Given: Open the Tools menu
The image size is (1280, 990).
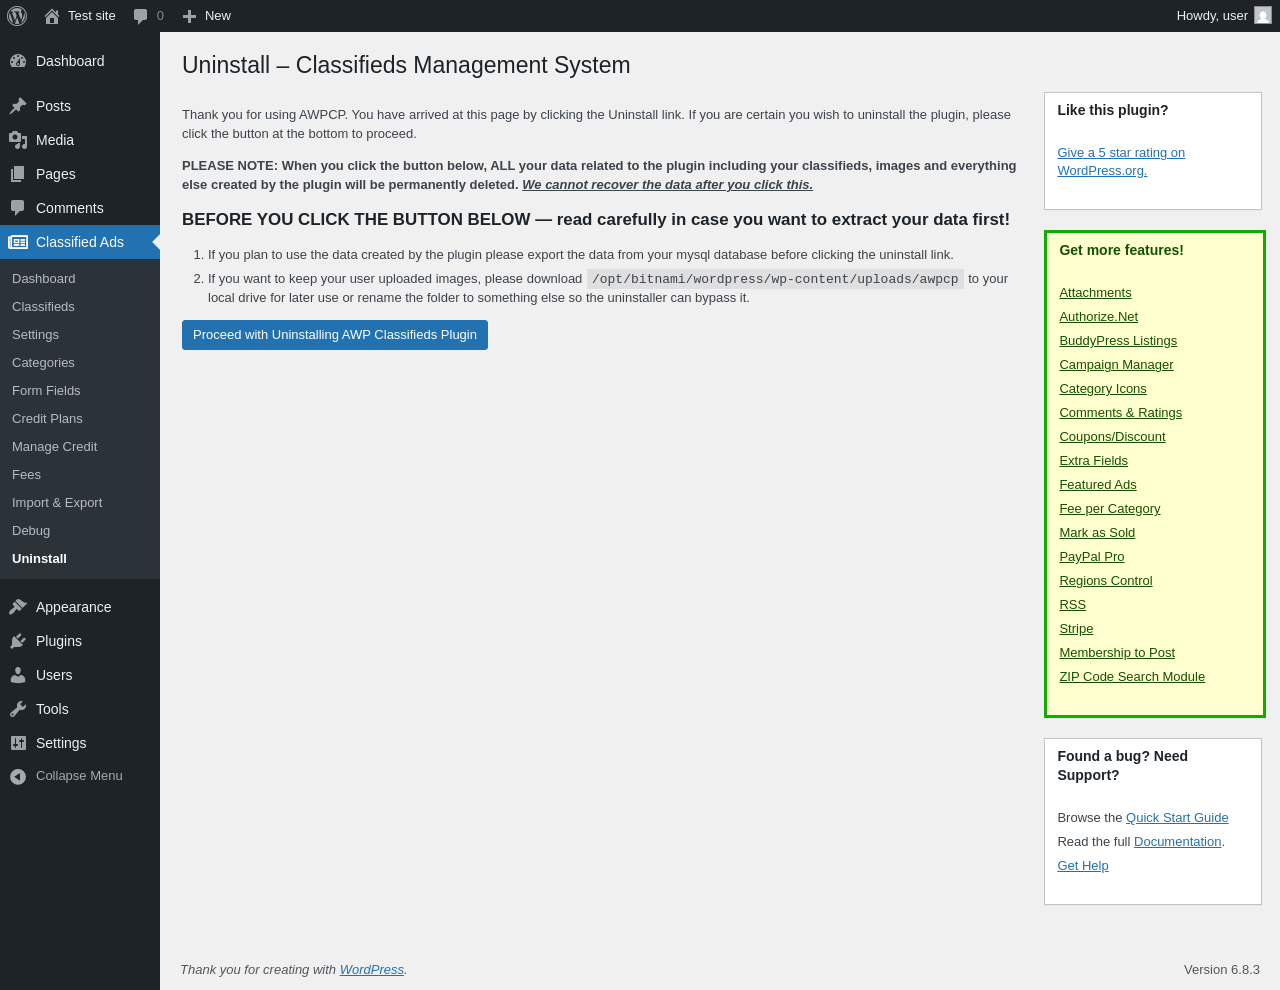Looking at the screenshot, I should click(80, 709).
